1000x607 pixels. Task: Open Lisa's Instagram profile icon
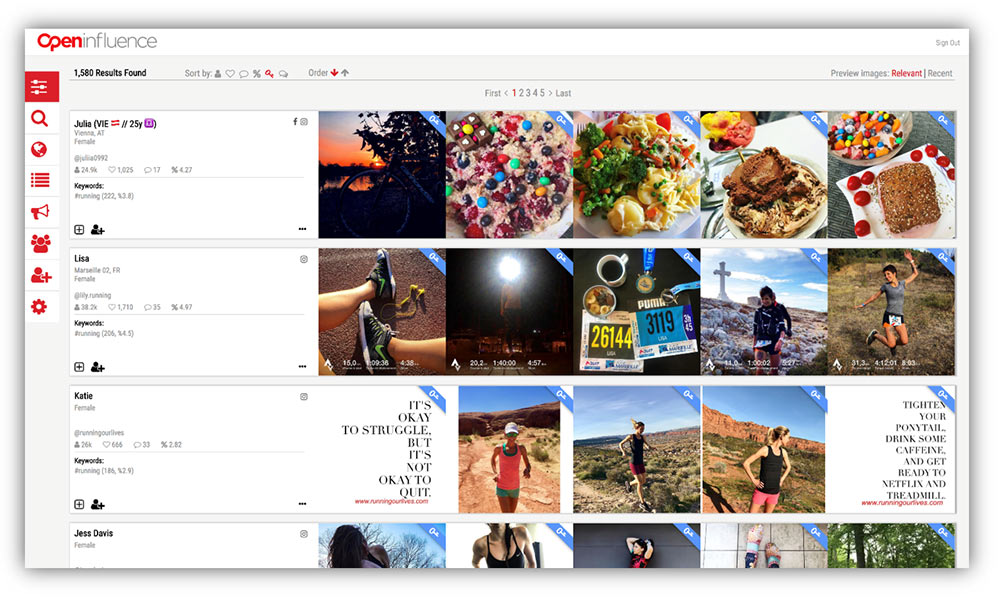pyautogui.click(x=304, y=260)
